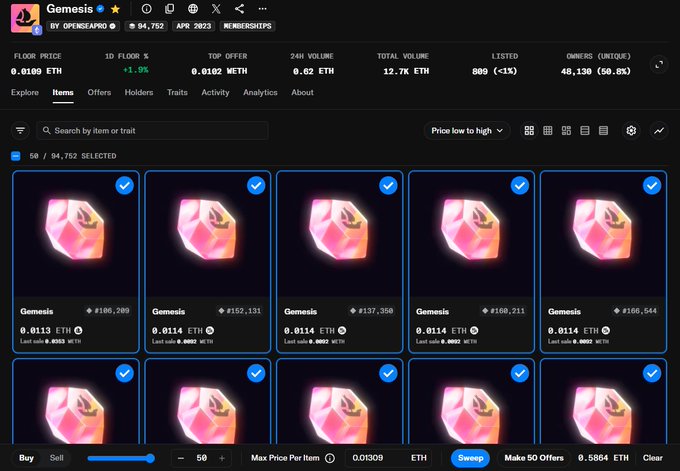Open the Price low to high sort dropdown
This screenshot has width=680, height=471.
pos(467,131)
